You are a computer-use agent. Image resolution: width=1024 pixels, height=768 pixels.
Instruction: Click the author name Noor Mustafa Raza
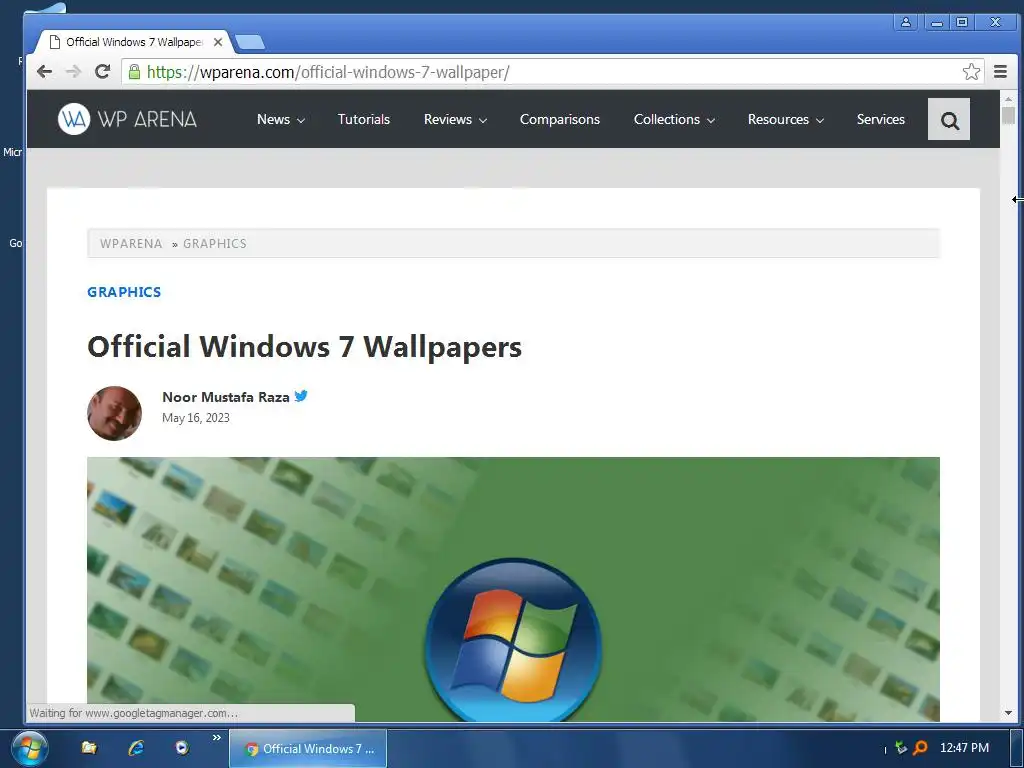(225, 397)
